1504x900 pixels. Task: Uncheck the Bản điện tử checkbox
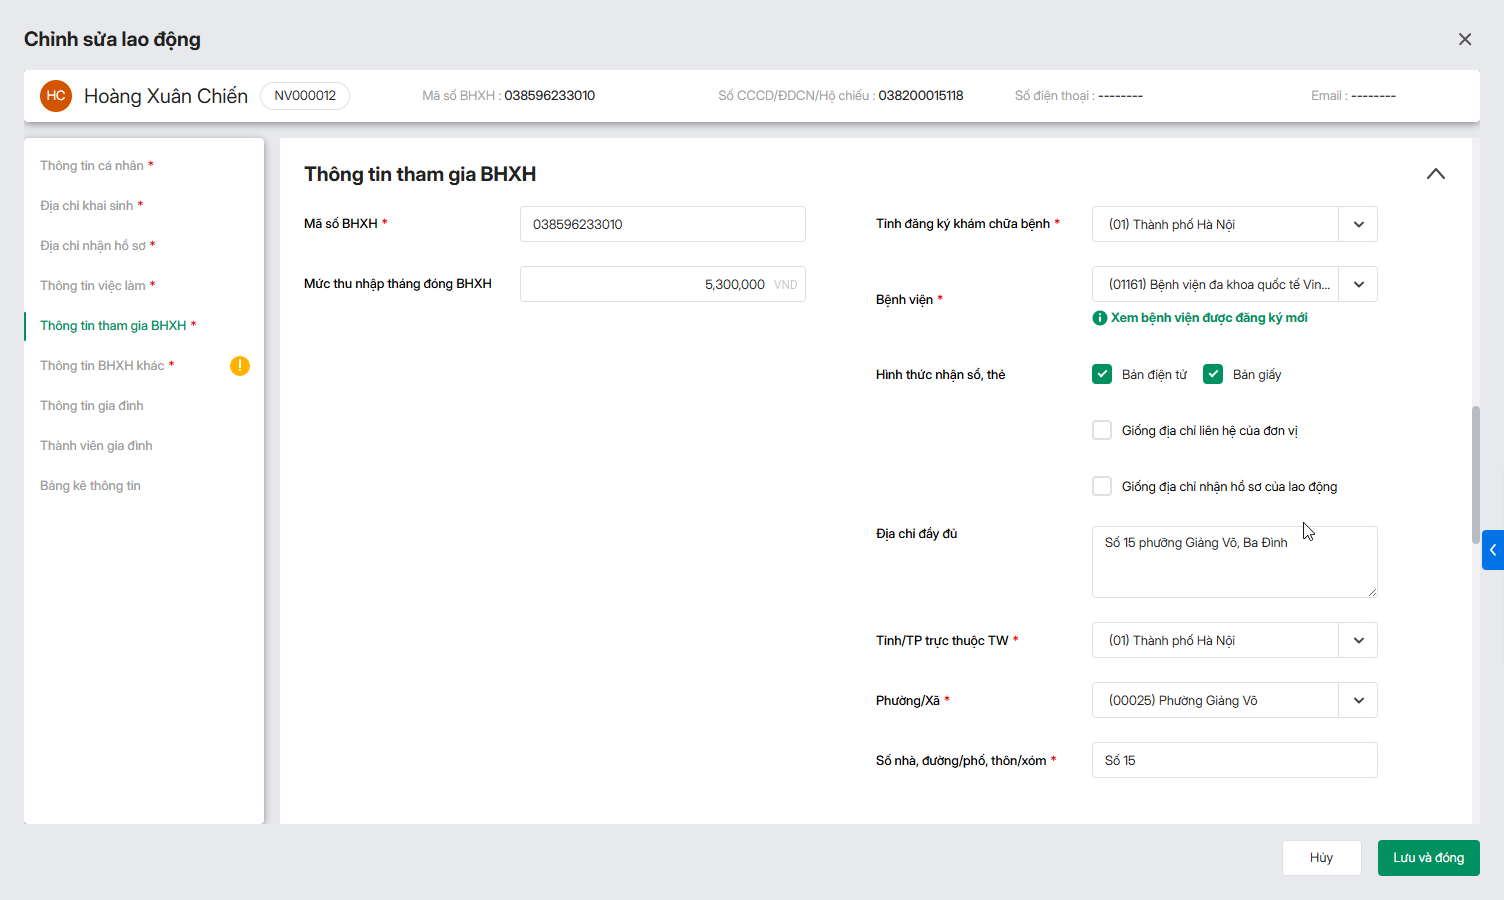(x=1102, y=374)
